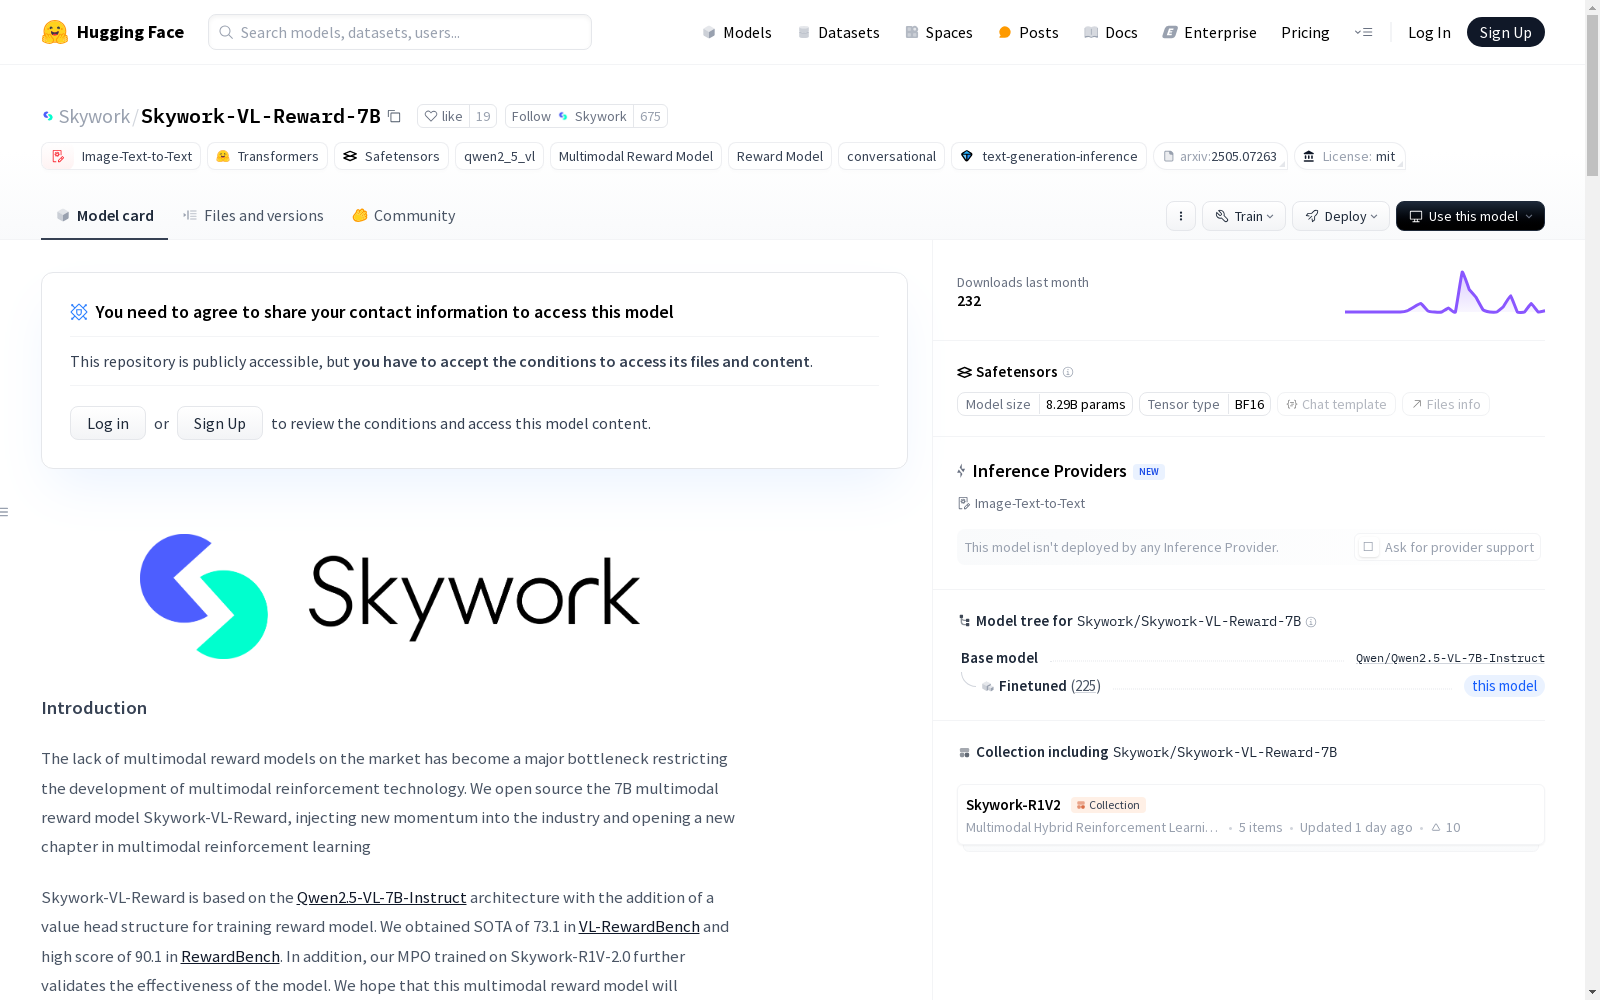Click Log In in the header
Screen dimensions: 1600x1000
[1429, 32]
